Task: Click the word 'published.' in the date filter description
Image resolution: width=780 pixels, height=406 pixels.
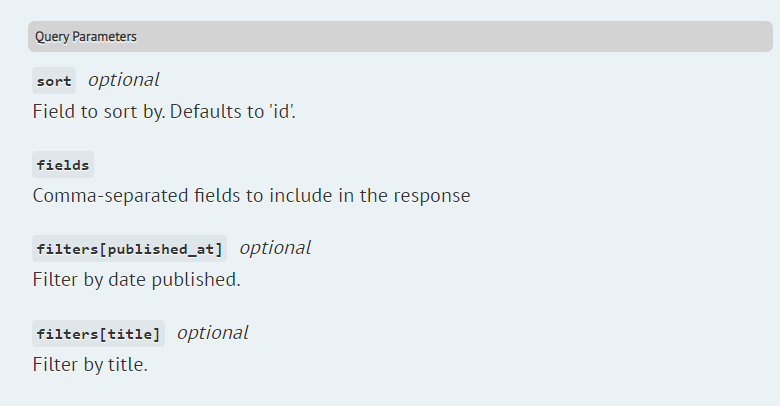Action: coord(196,280)
